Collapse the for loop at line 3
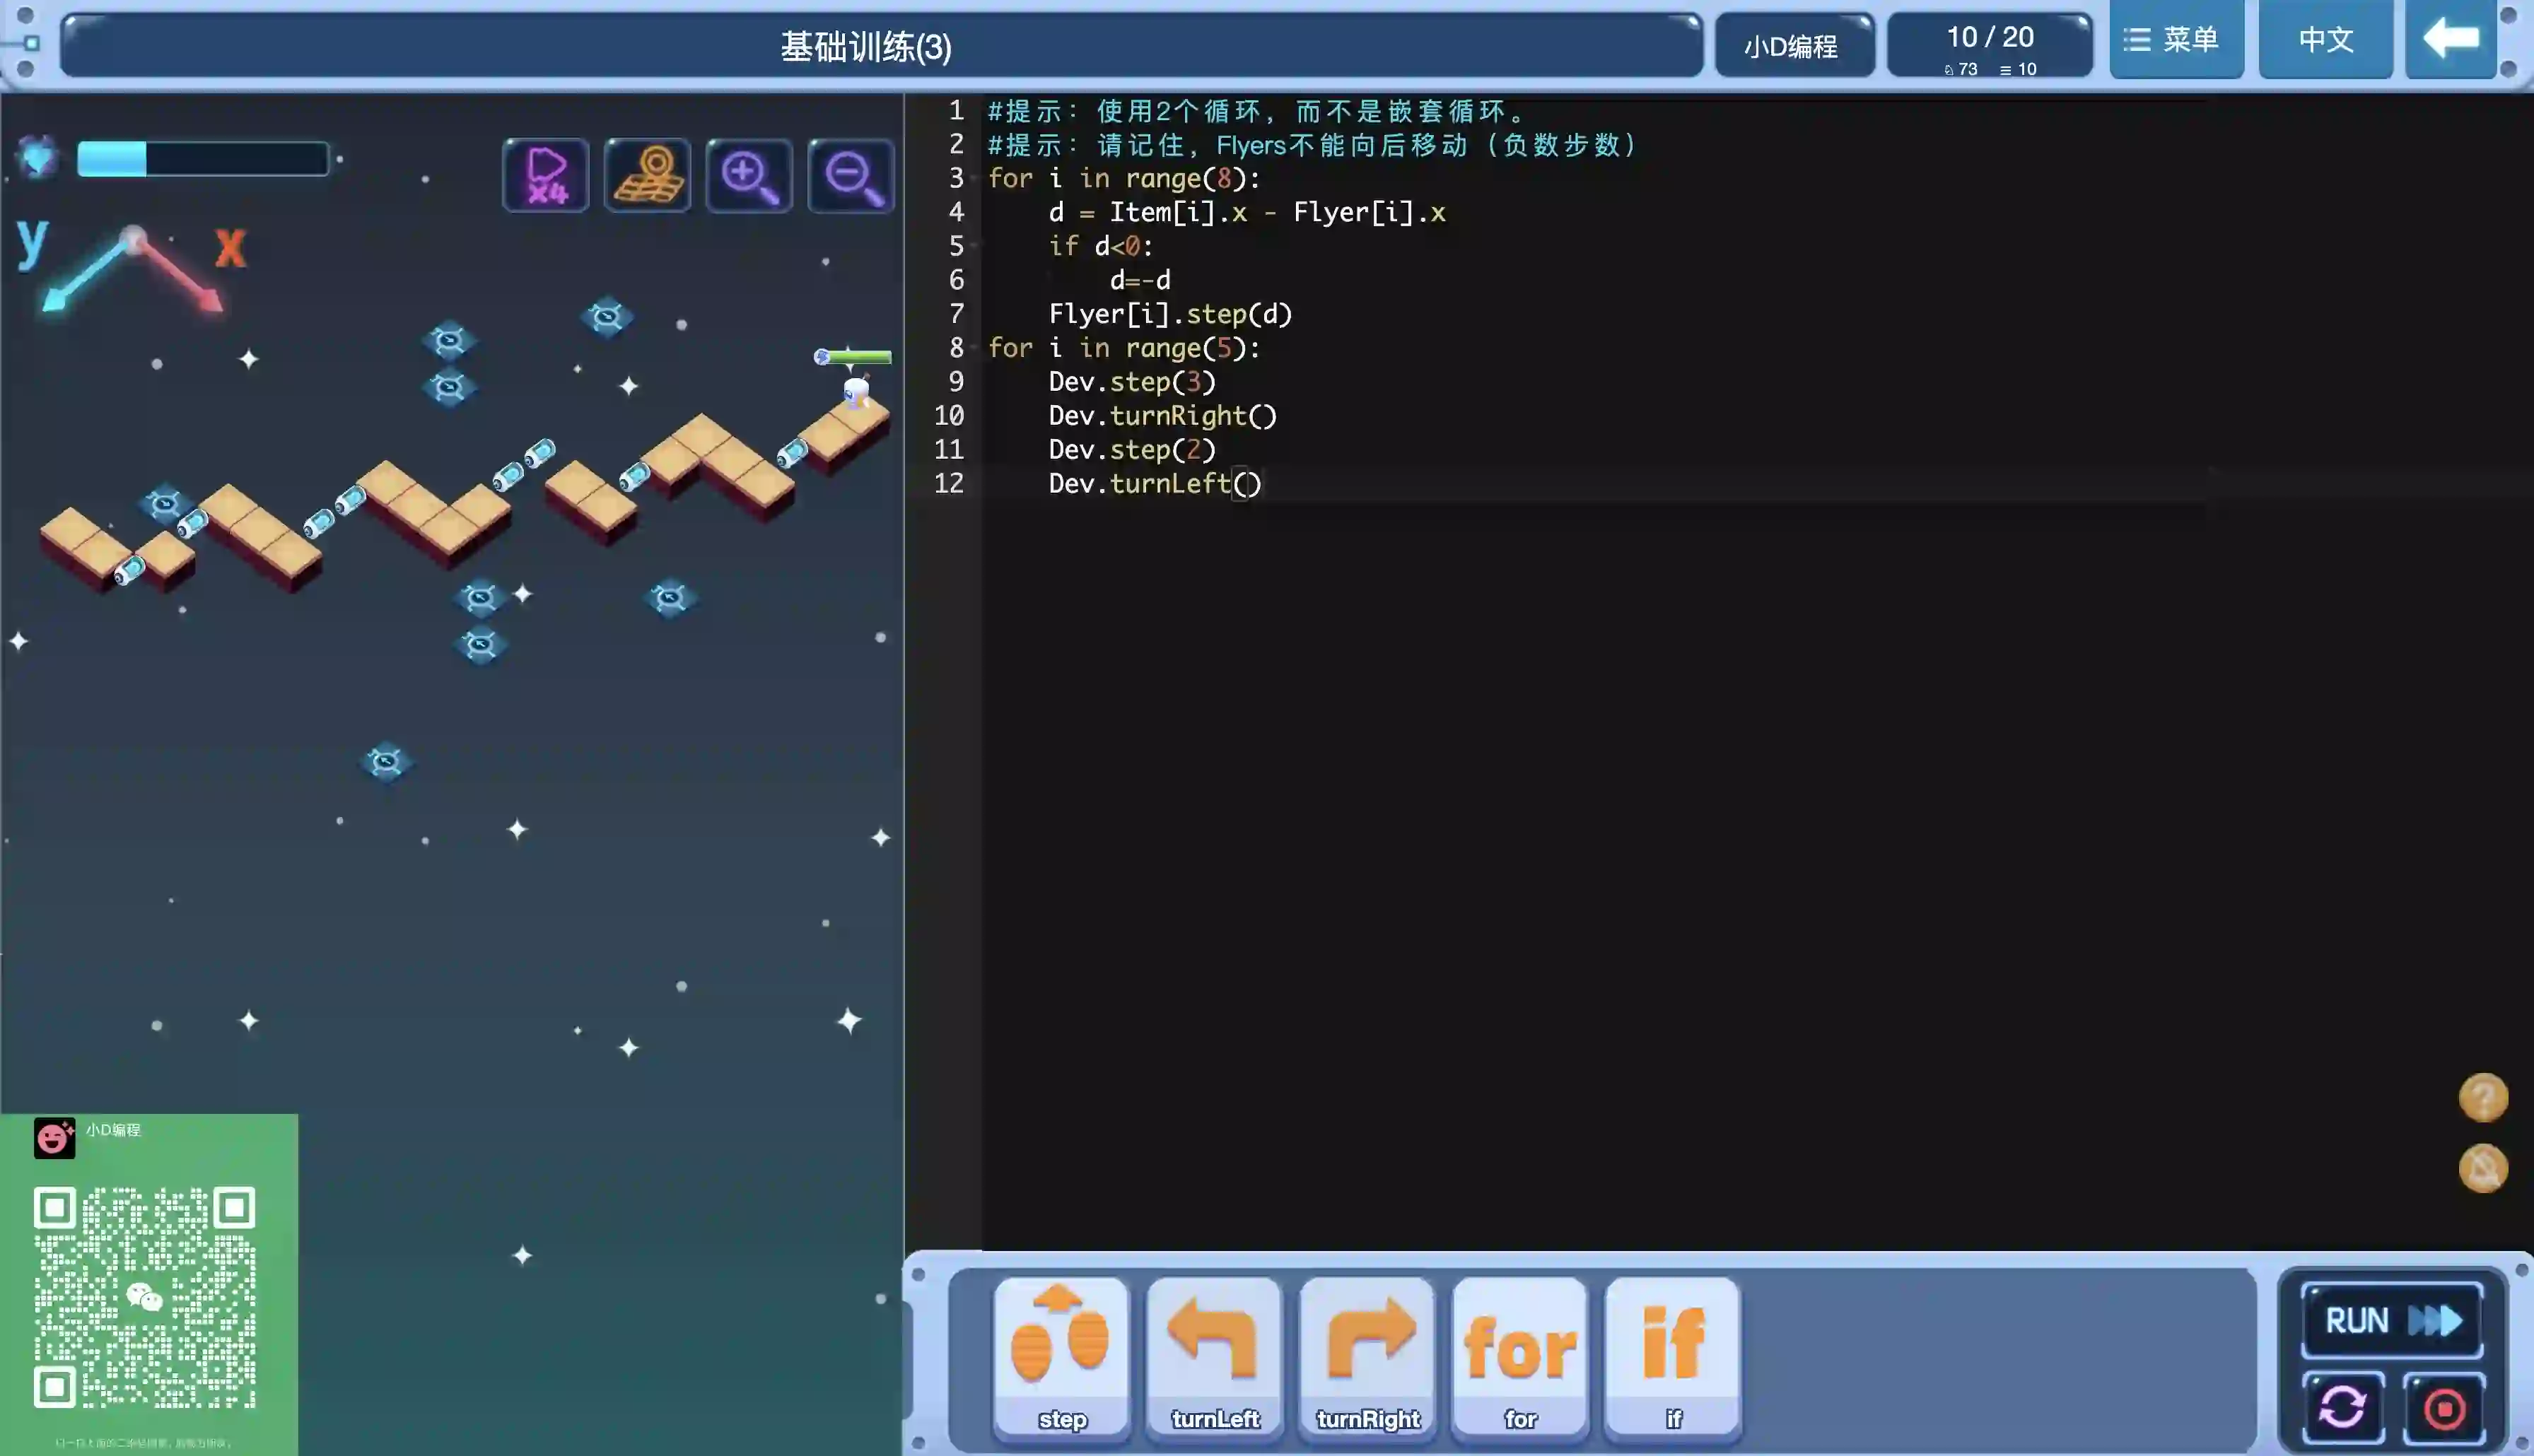The height and width of the screenshot is (1456, 2534). click(974, 179)
